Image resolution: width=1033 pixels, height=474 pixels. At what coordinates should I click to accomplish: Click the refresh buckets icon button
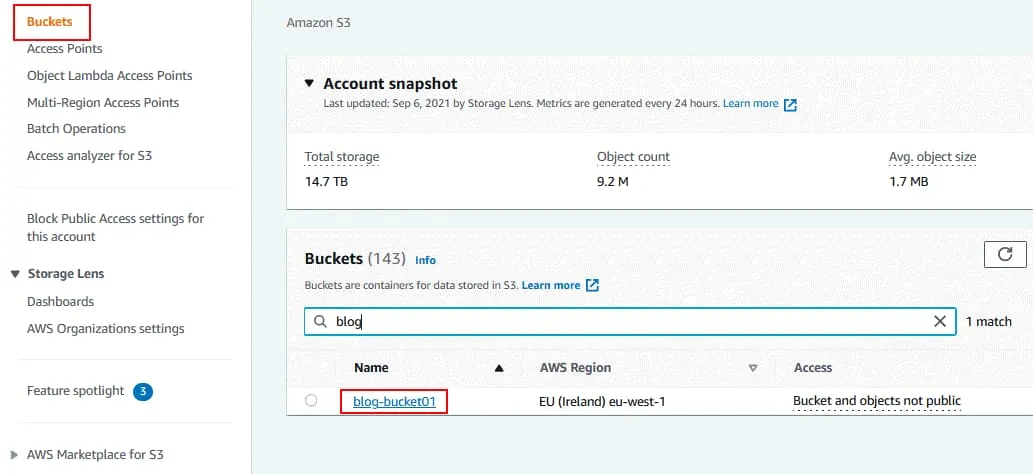click(x=1005, y=255)
